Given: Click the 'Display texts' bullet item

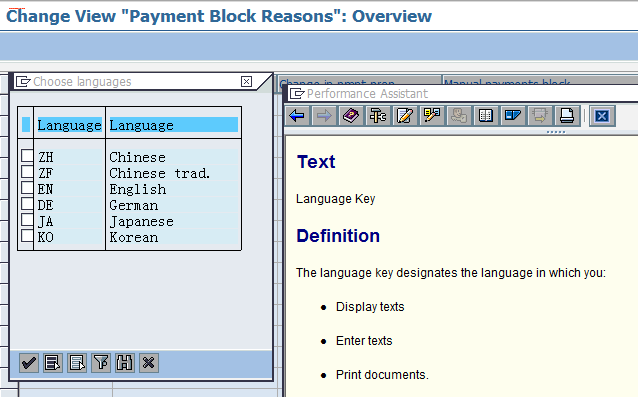Looking at the screenshot, I should tap(370, 307).
